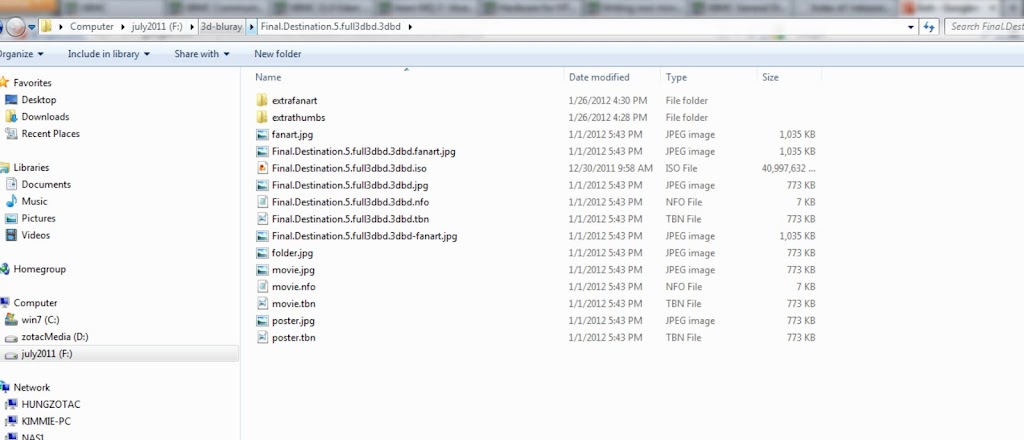
Task: Click the Final.Destination.5 ISO file icon
Action: click(x=262, y=168)
